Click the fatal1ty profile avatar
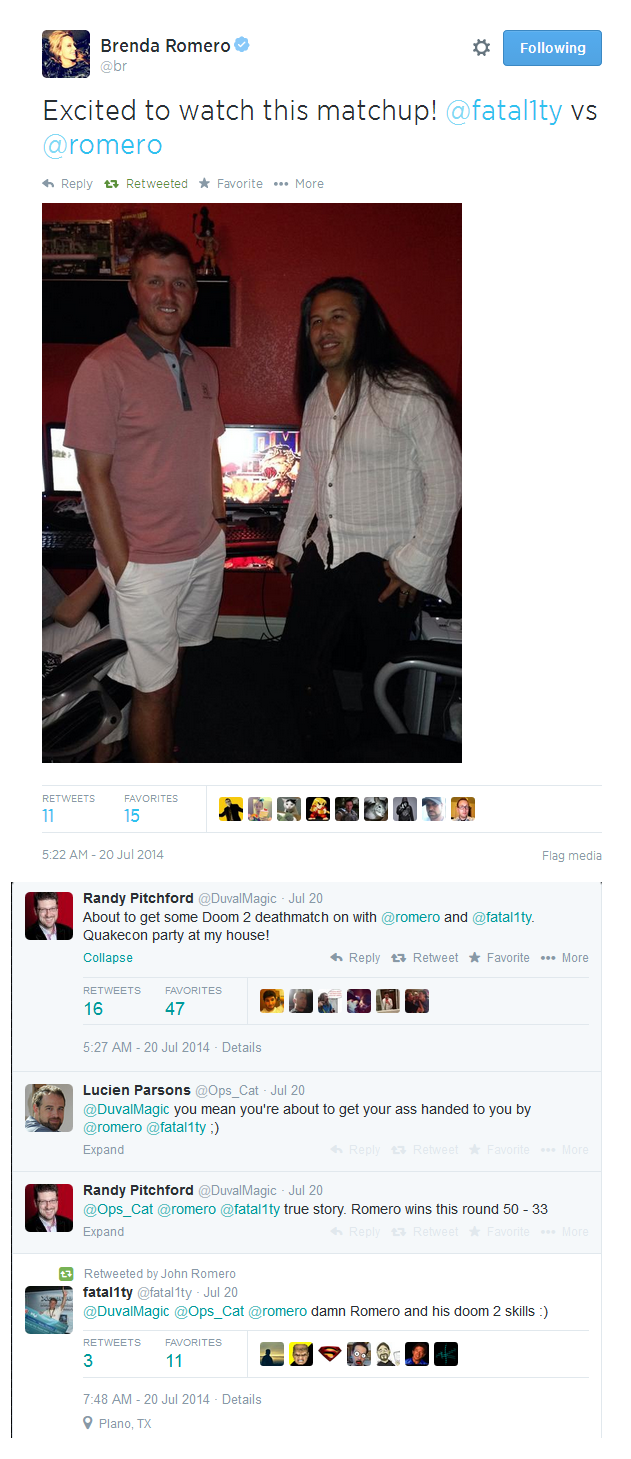This screenshot has width=631, height=1459. tap(49, 1310)
